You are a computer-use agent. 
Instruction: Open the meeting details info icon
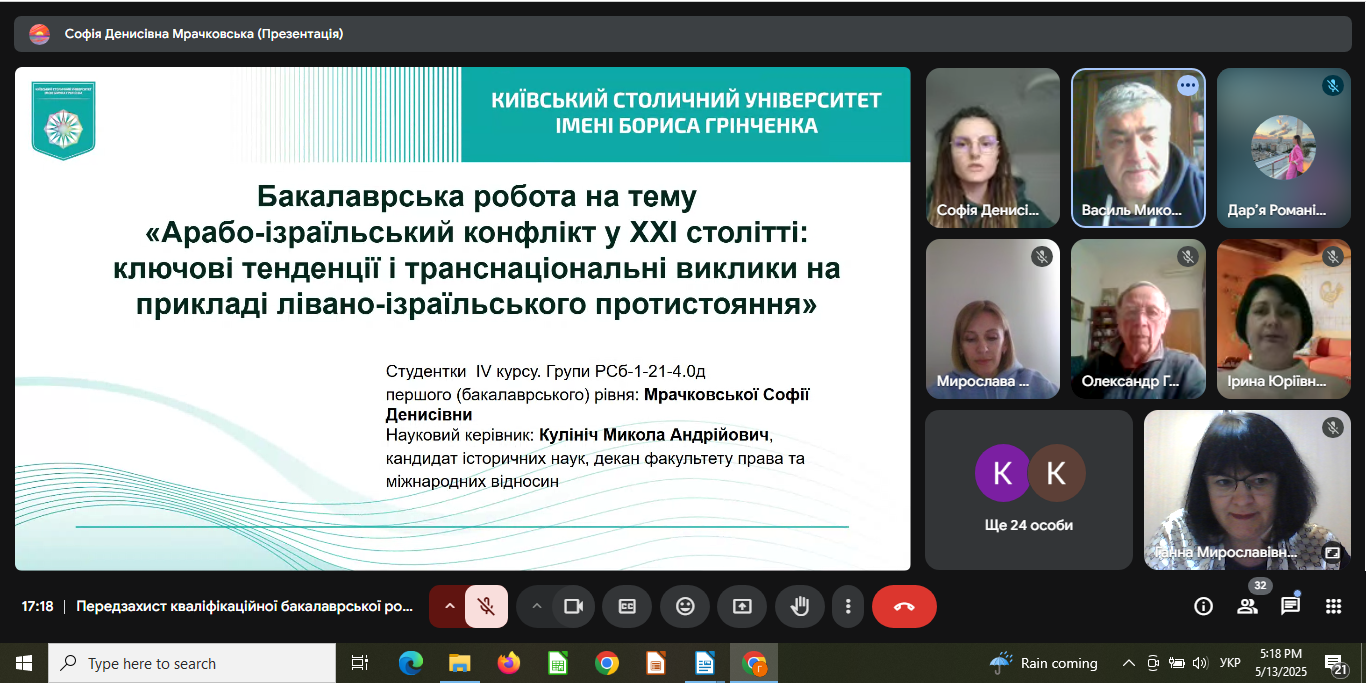[x=1204, y=606]
